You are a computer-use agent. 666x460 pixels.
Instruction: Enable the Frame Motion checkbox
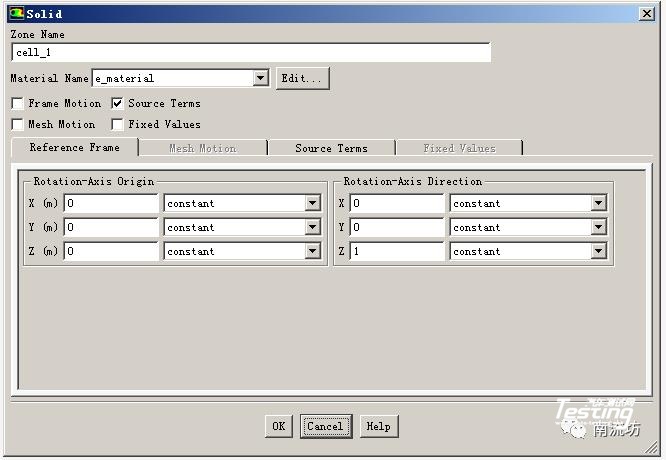click(x=17, y=103)
